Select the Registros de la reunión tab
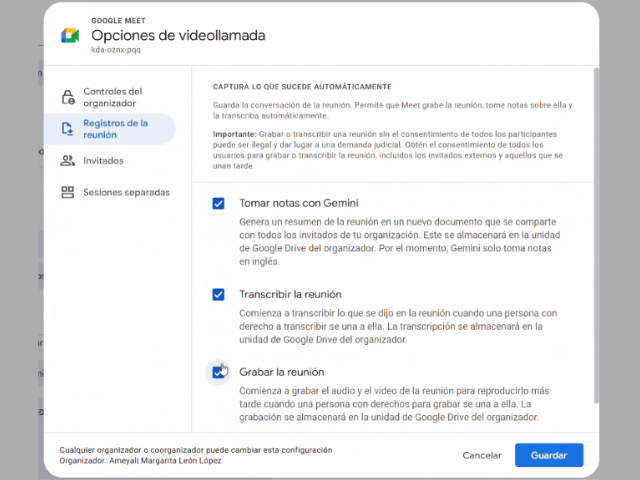Viewport: 640px width, 480px height. click(x=110, y=129)
